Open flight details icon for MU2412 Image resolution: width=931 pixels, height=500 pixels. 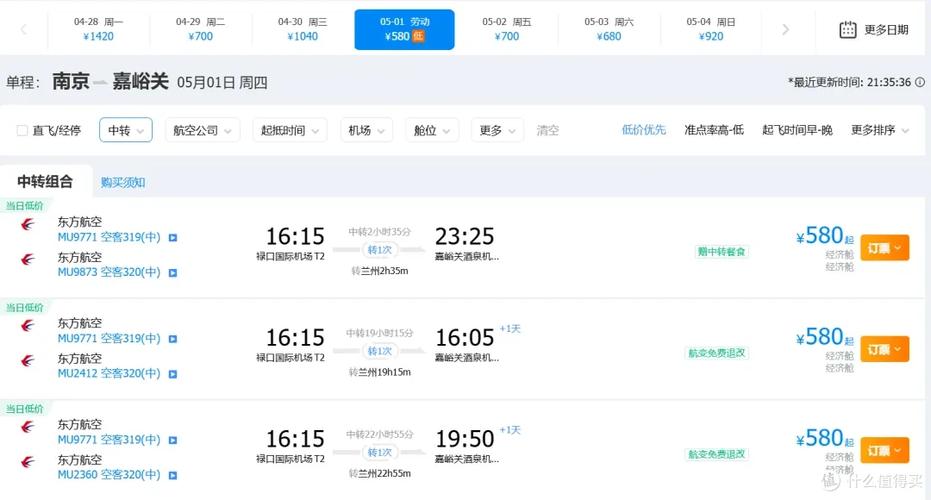(173, 374)
